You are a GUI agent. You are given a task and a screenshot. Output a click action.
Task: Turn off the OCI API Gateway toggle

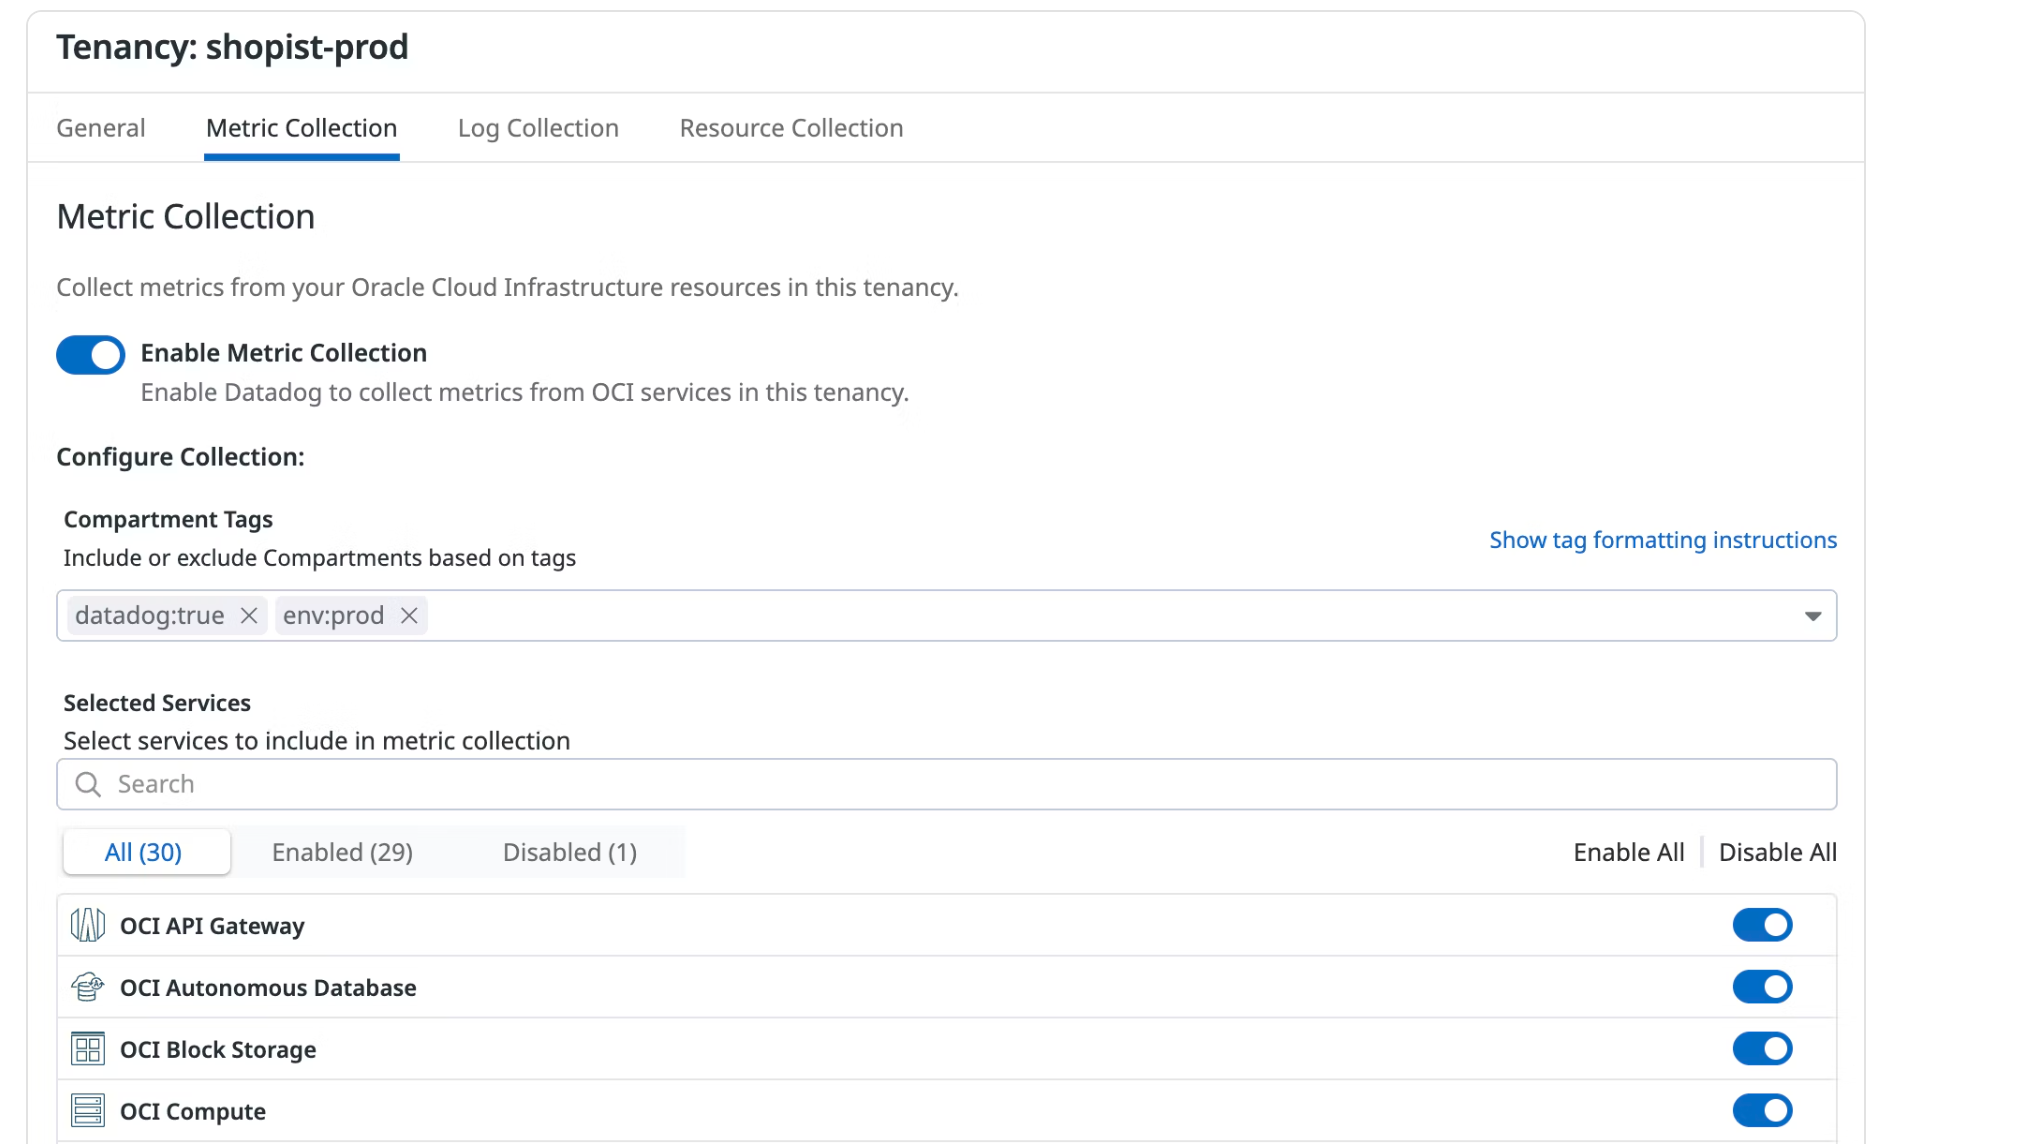1763,925
